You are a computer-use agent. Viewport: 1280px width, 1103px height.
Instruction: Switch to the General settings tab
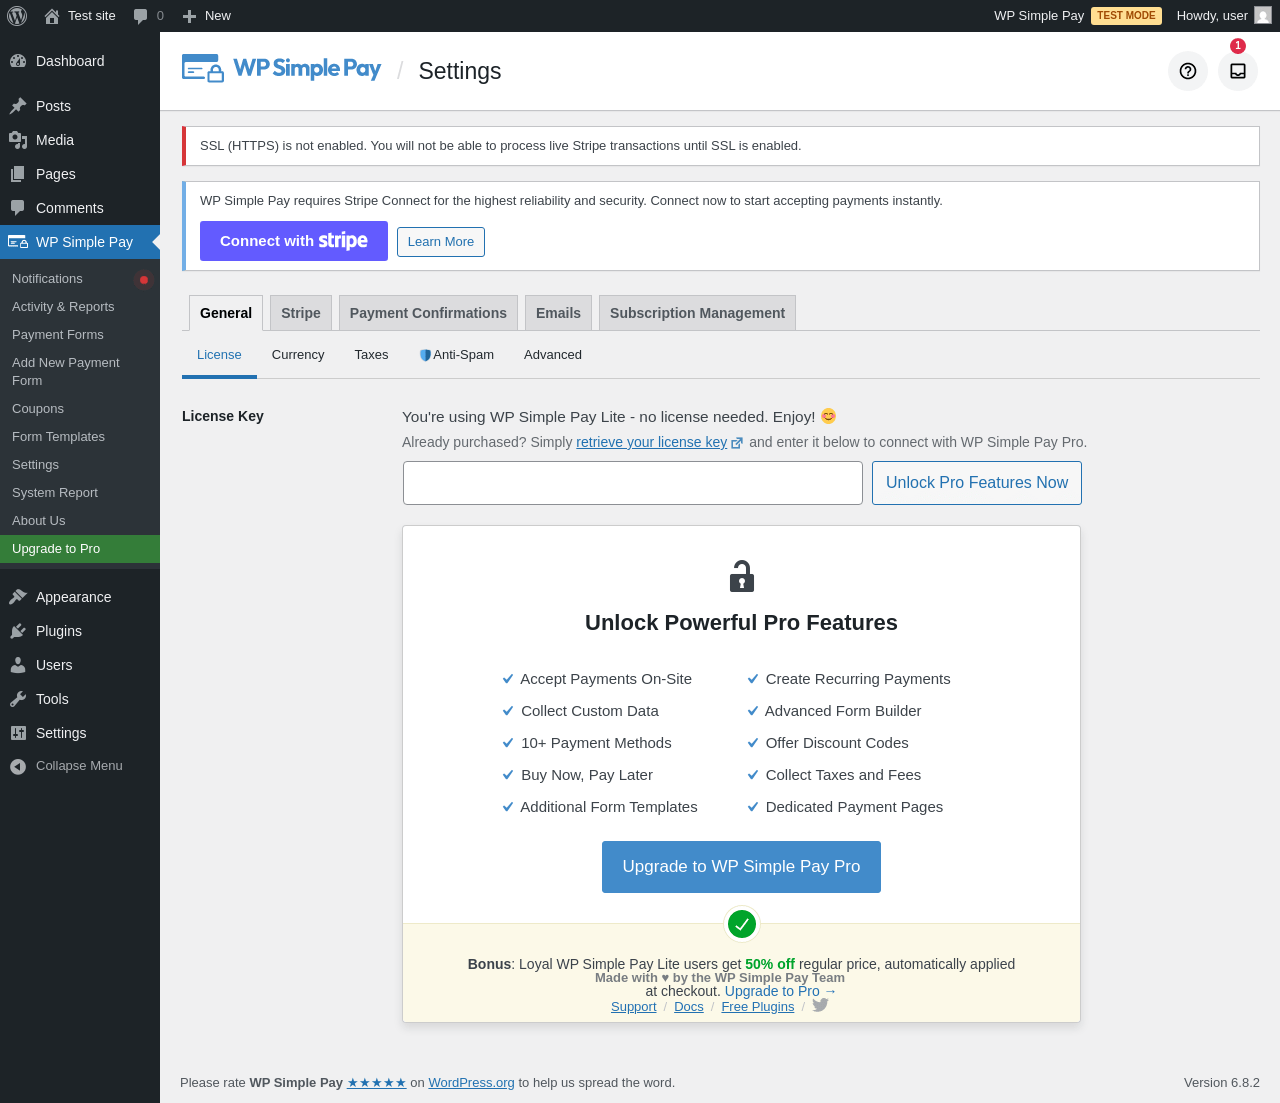point(226,313)
